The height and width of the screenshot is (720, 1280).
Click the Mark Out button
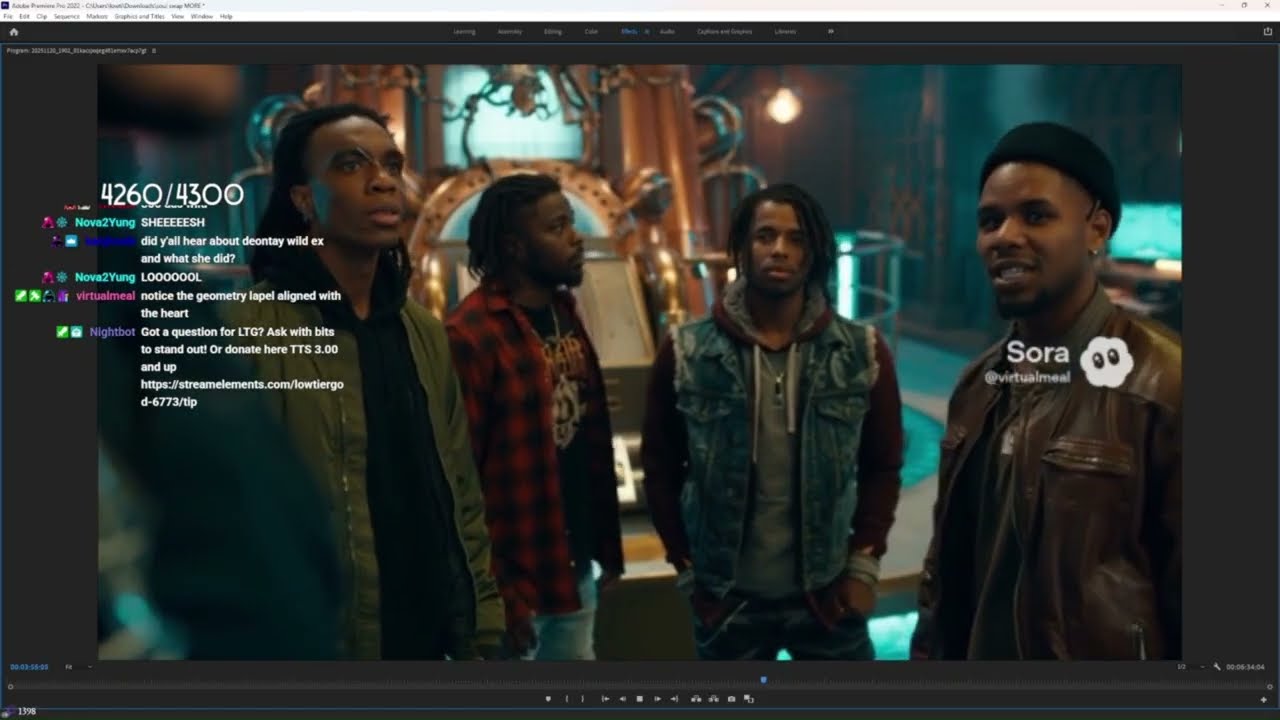click(x=582, y=699)
